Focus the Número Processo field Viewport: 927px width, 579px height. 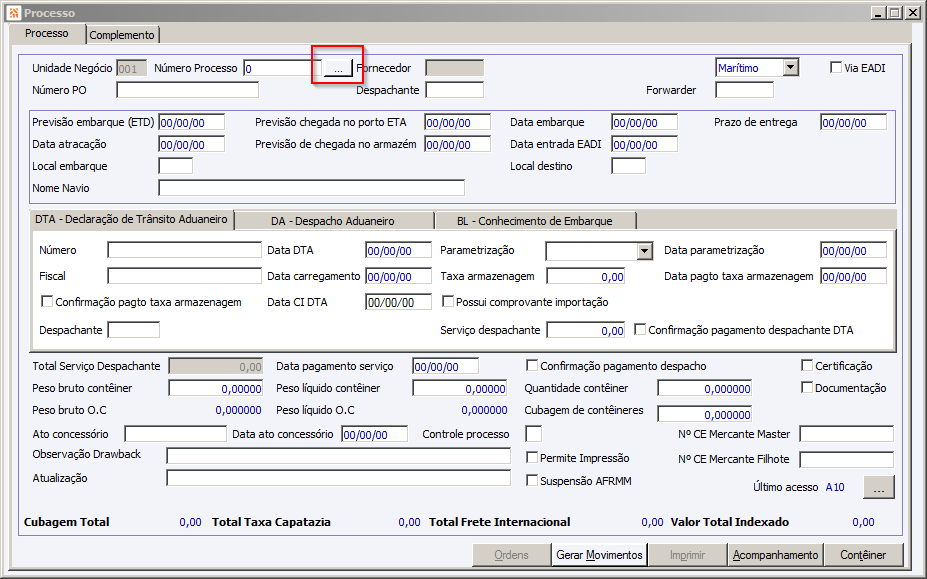click(x=283, y=68)
